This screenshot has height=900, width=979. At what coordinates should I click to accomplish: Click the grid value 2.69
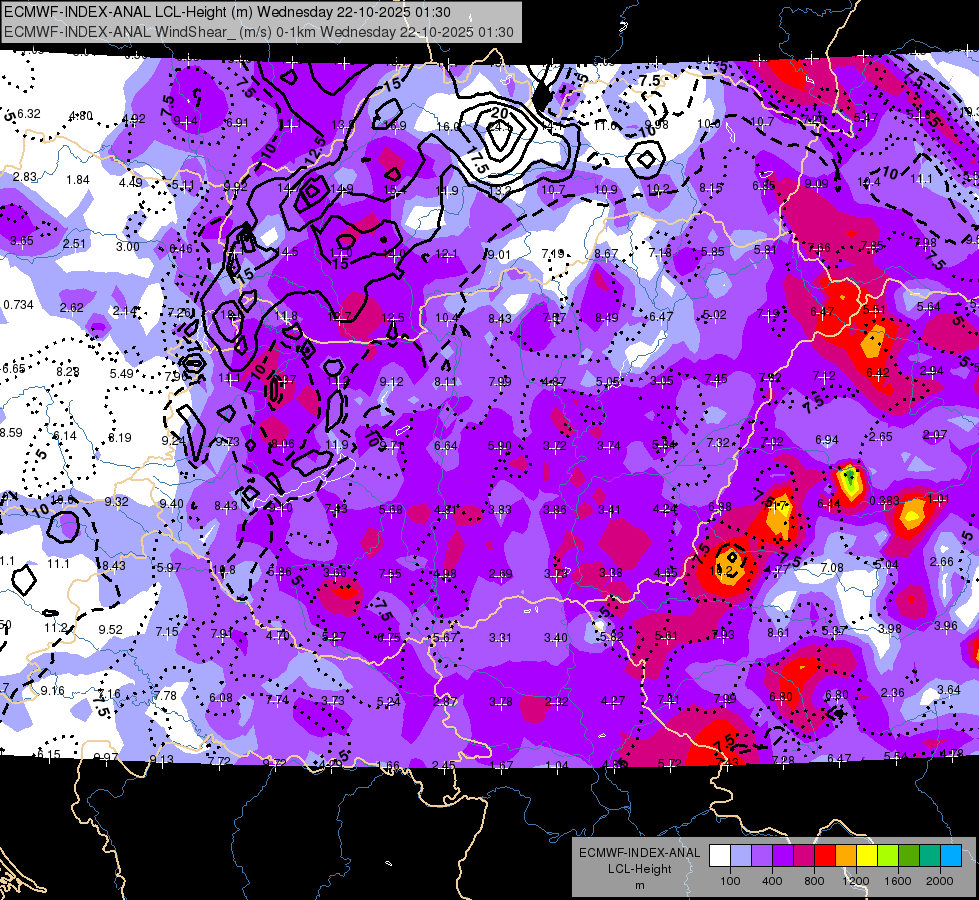click(x=501, y=574)
